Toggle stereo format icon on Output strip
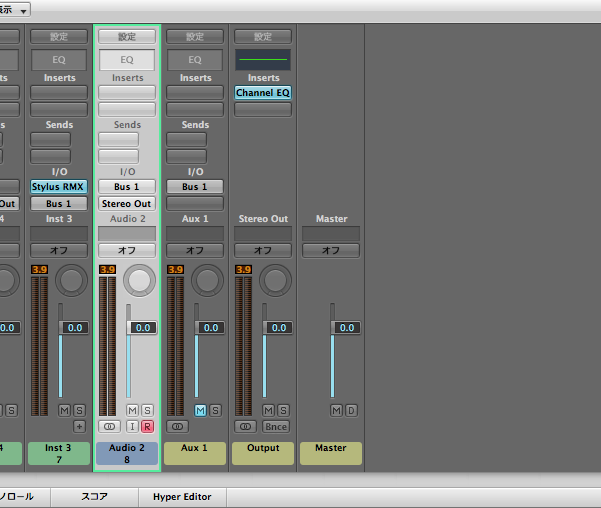 [x=245, y=426]
